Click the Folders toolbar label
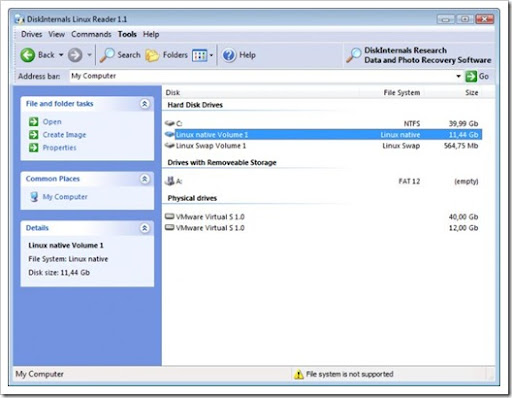 click(175, 55)
